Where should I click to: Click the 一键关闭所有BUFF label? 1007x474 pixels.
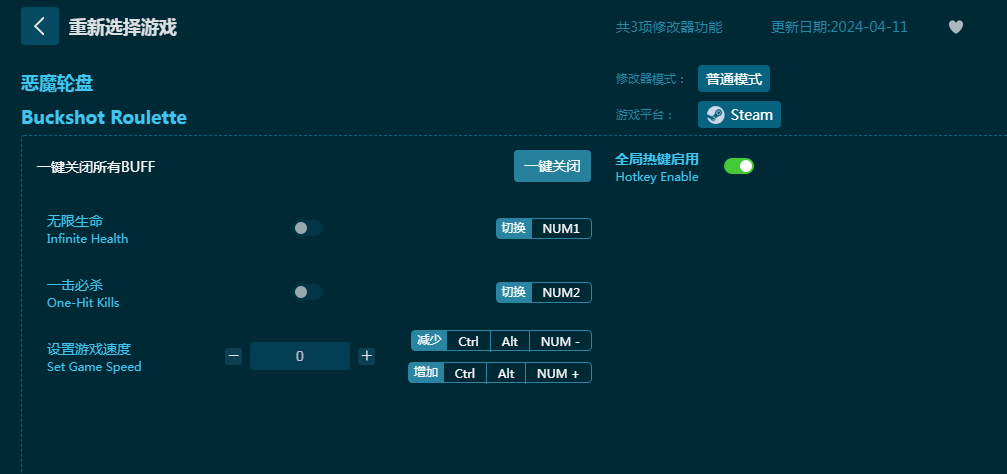96,167
